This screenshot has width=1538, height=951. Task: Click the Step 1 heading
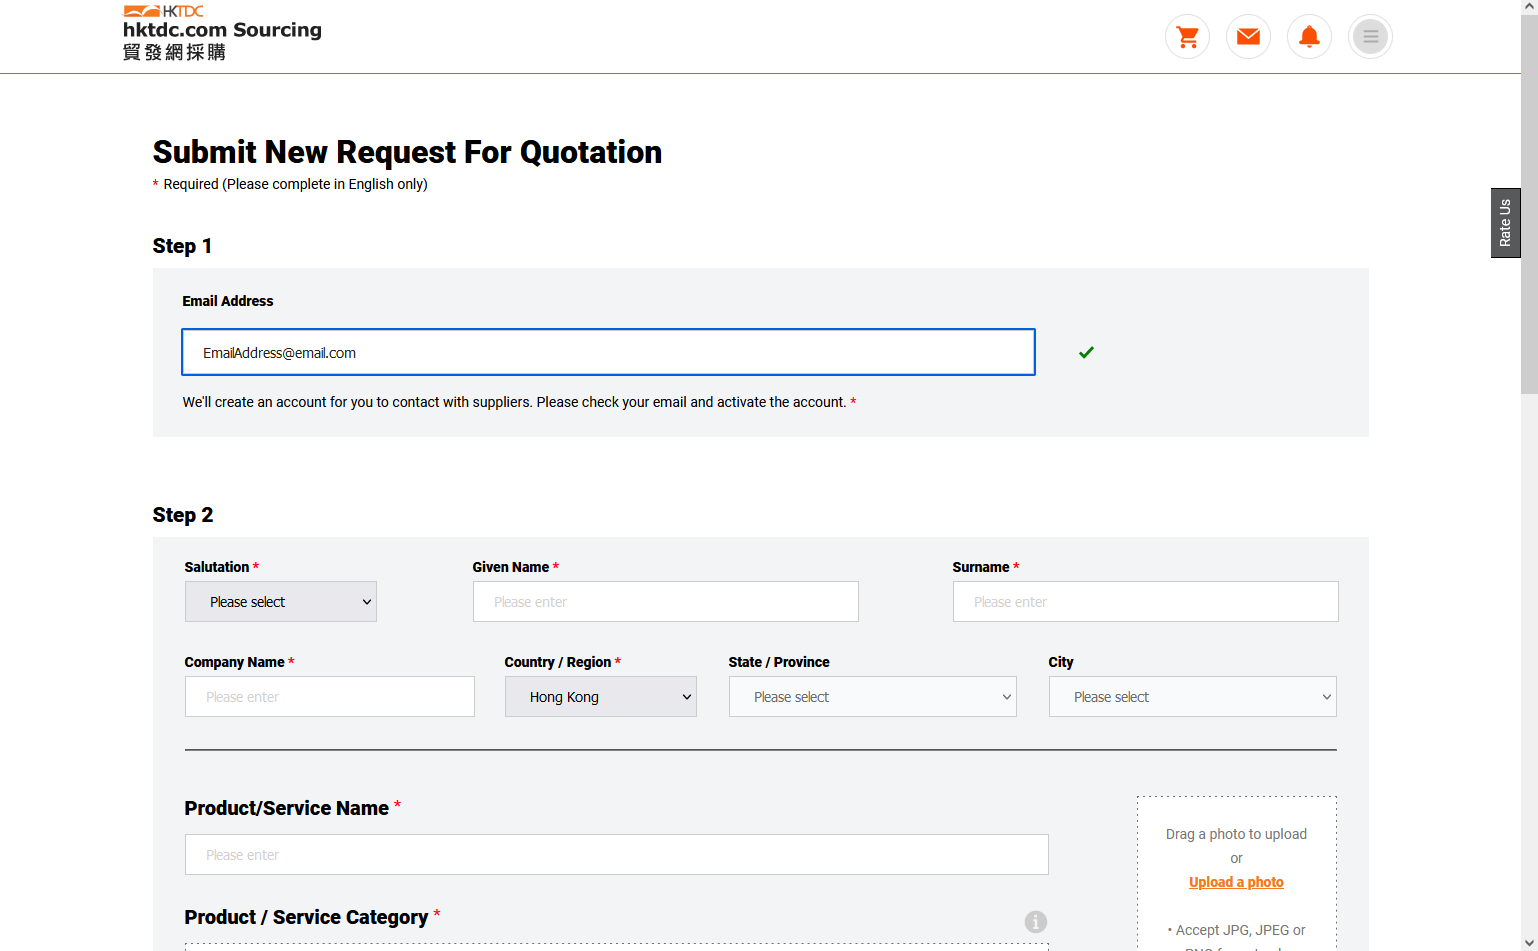pyautogui.click(x=182, y=246)
